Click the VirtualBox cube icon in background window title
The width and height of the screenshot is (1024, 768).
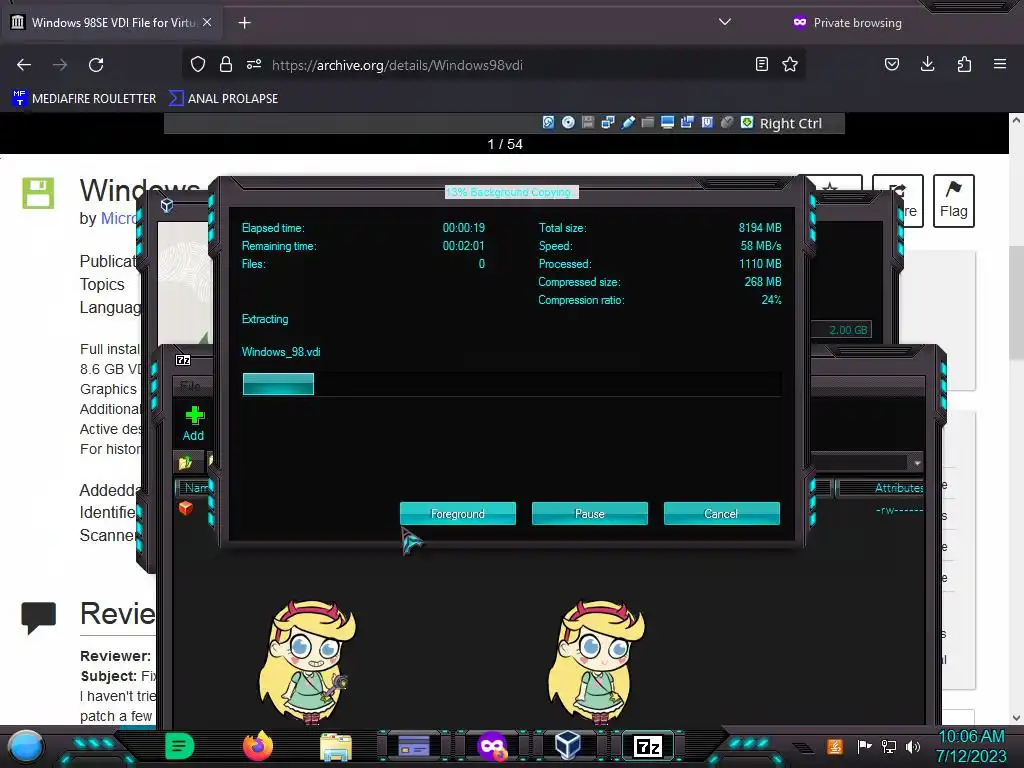(167, 205)
